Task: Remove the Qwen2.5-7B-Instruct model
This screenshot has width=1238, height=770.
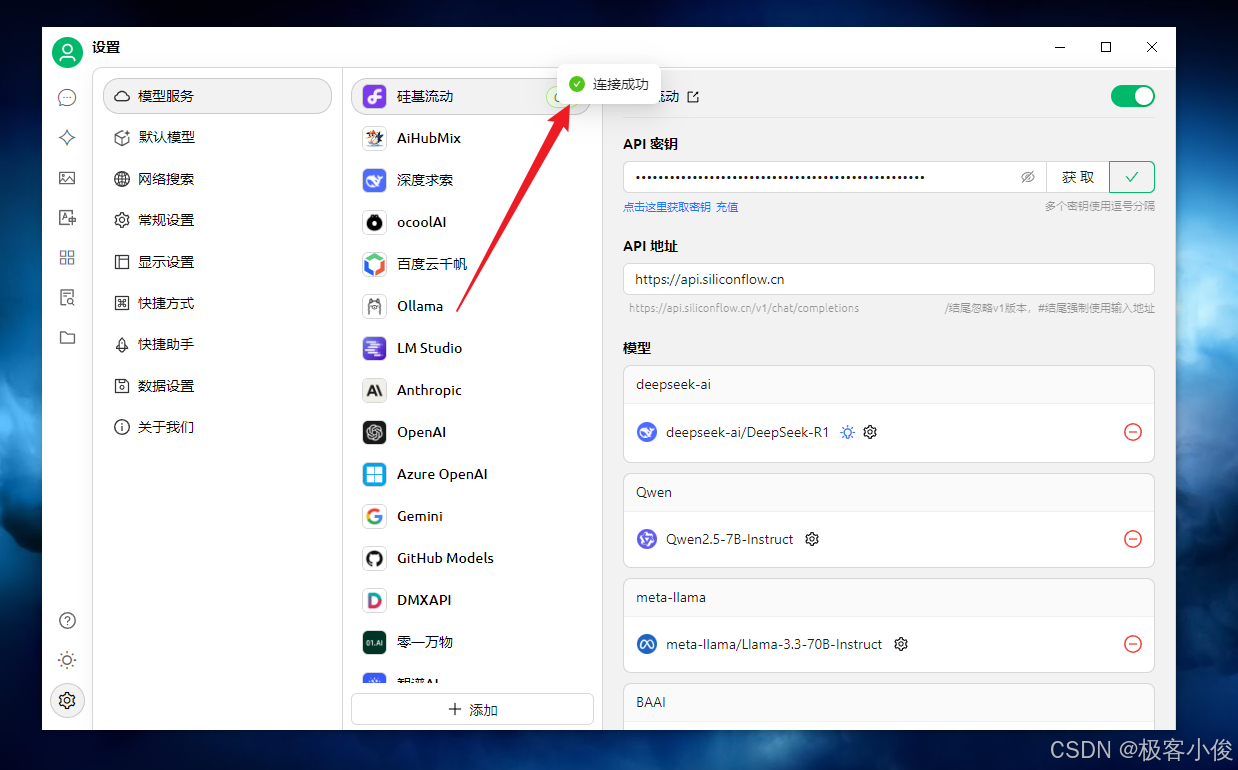Action: 1133,539
